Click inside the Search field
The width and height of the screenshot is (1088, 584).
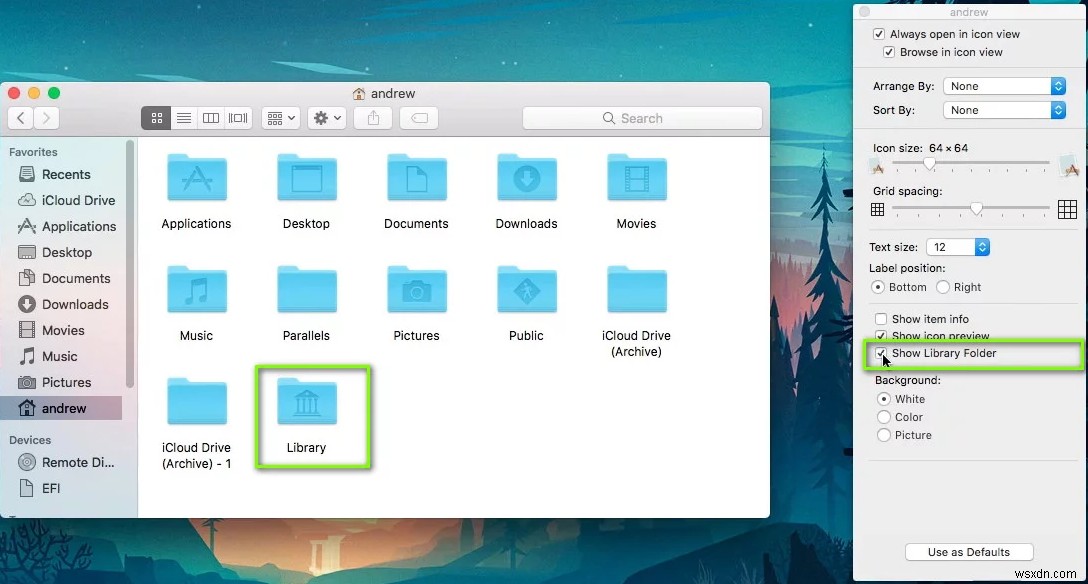pyautogui.click(x=641, y=118)
